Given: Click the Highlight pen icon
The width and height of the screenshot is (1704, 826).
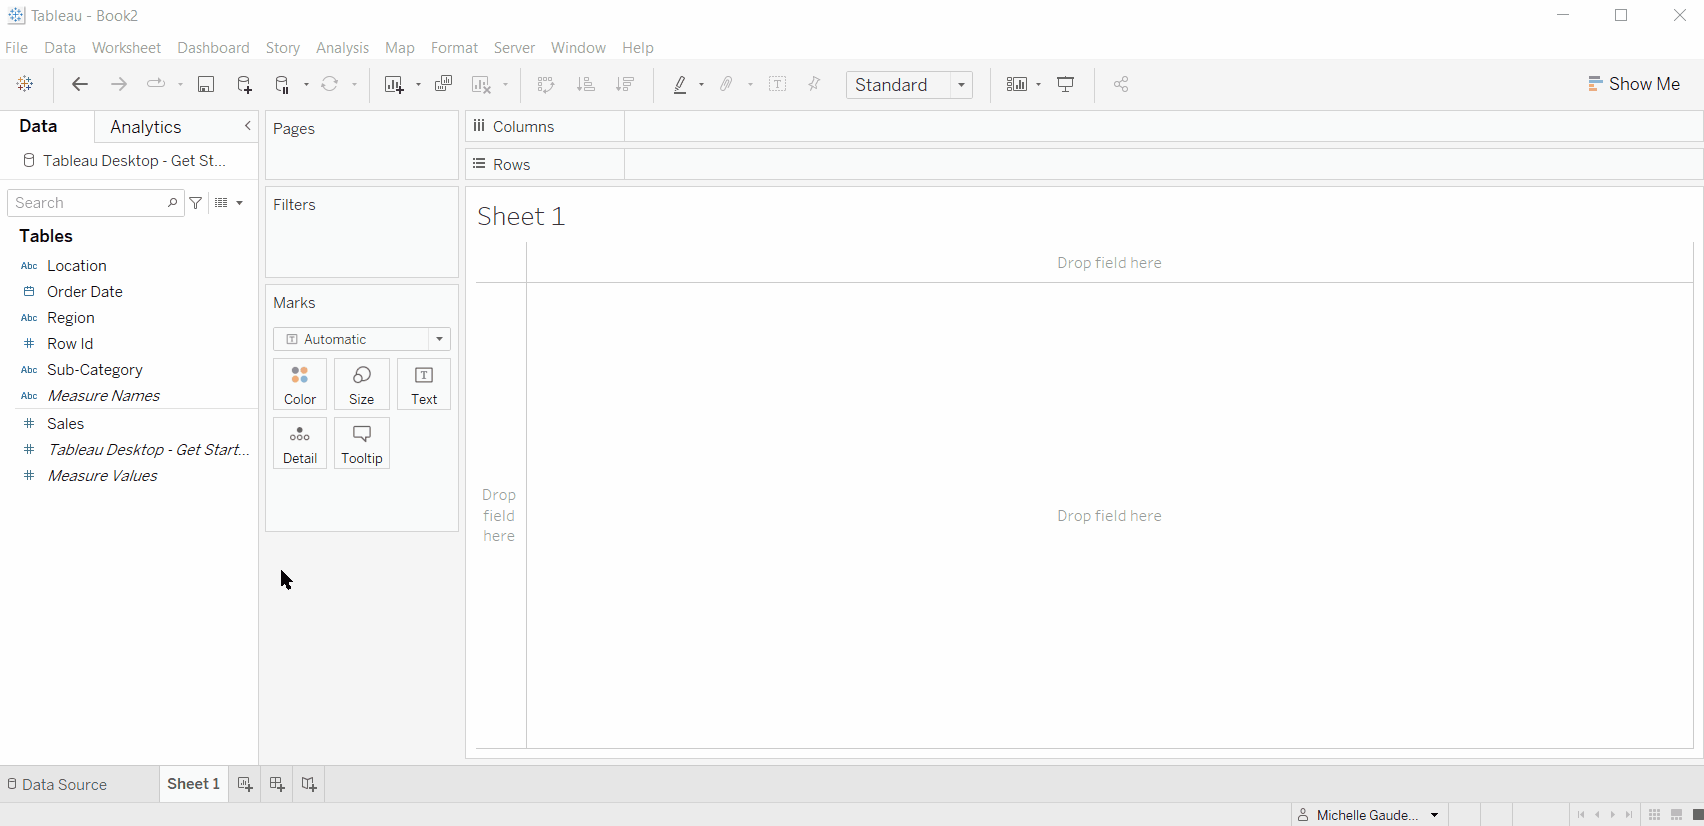Looking at the screenshot, I should click(681, 85).
